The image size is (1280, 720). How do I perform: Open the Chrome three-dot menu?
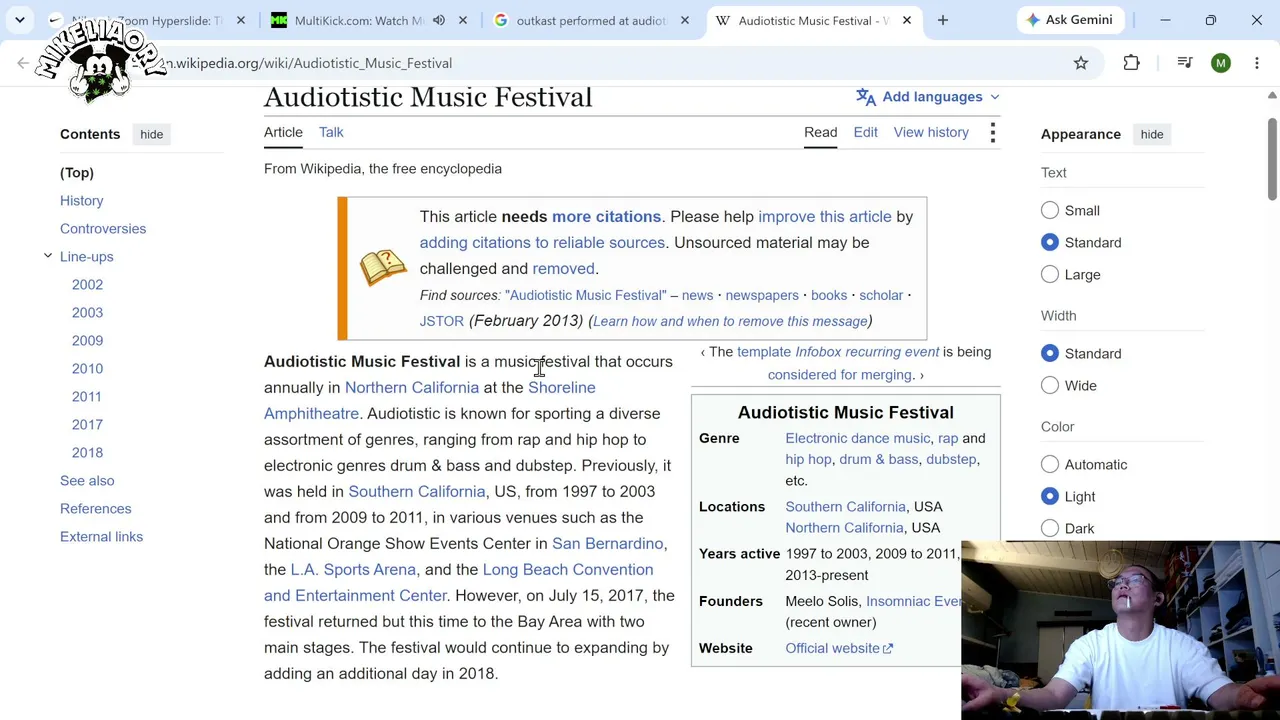pyautogui.click(x=1257, y=63)
